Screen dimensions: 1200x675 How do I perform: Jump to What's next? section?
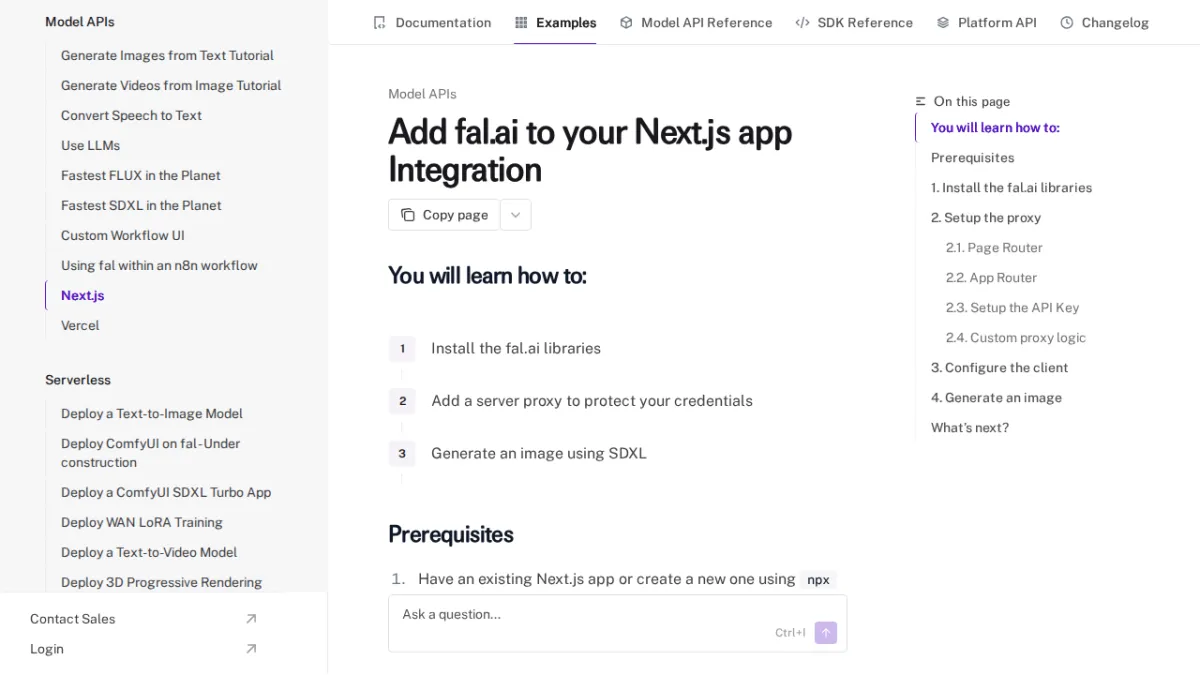[x=970, y=427]
